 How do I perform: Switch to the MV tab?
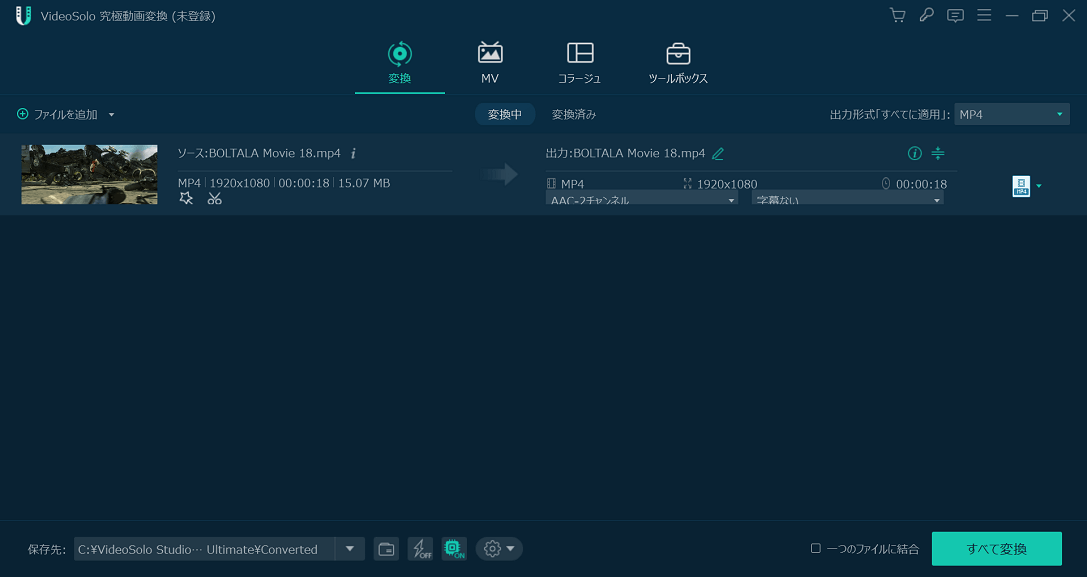click(x=490, y=63)
